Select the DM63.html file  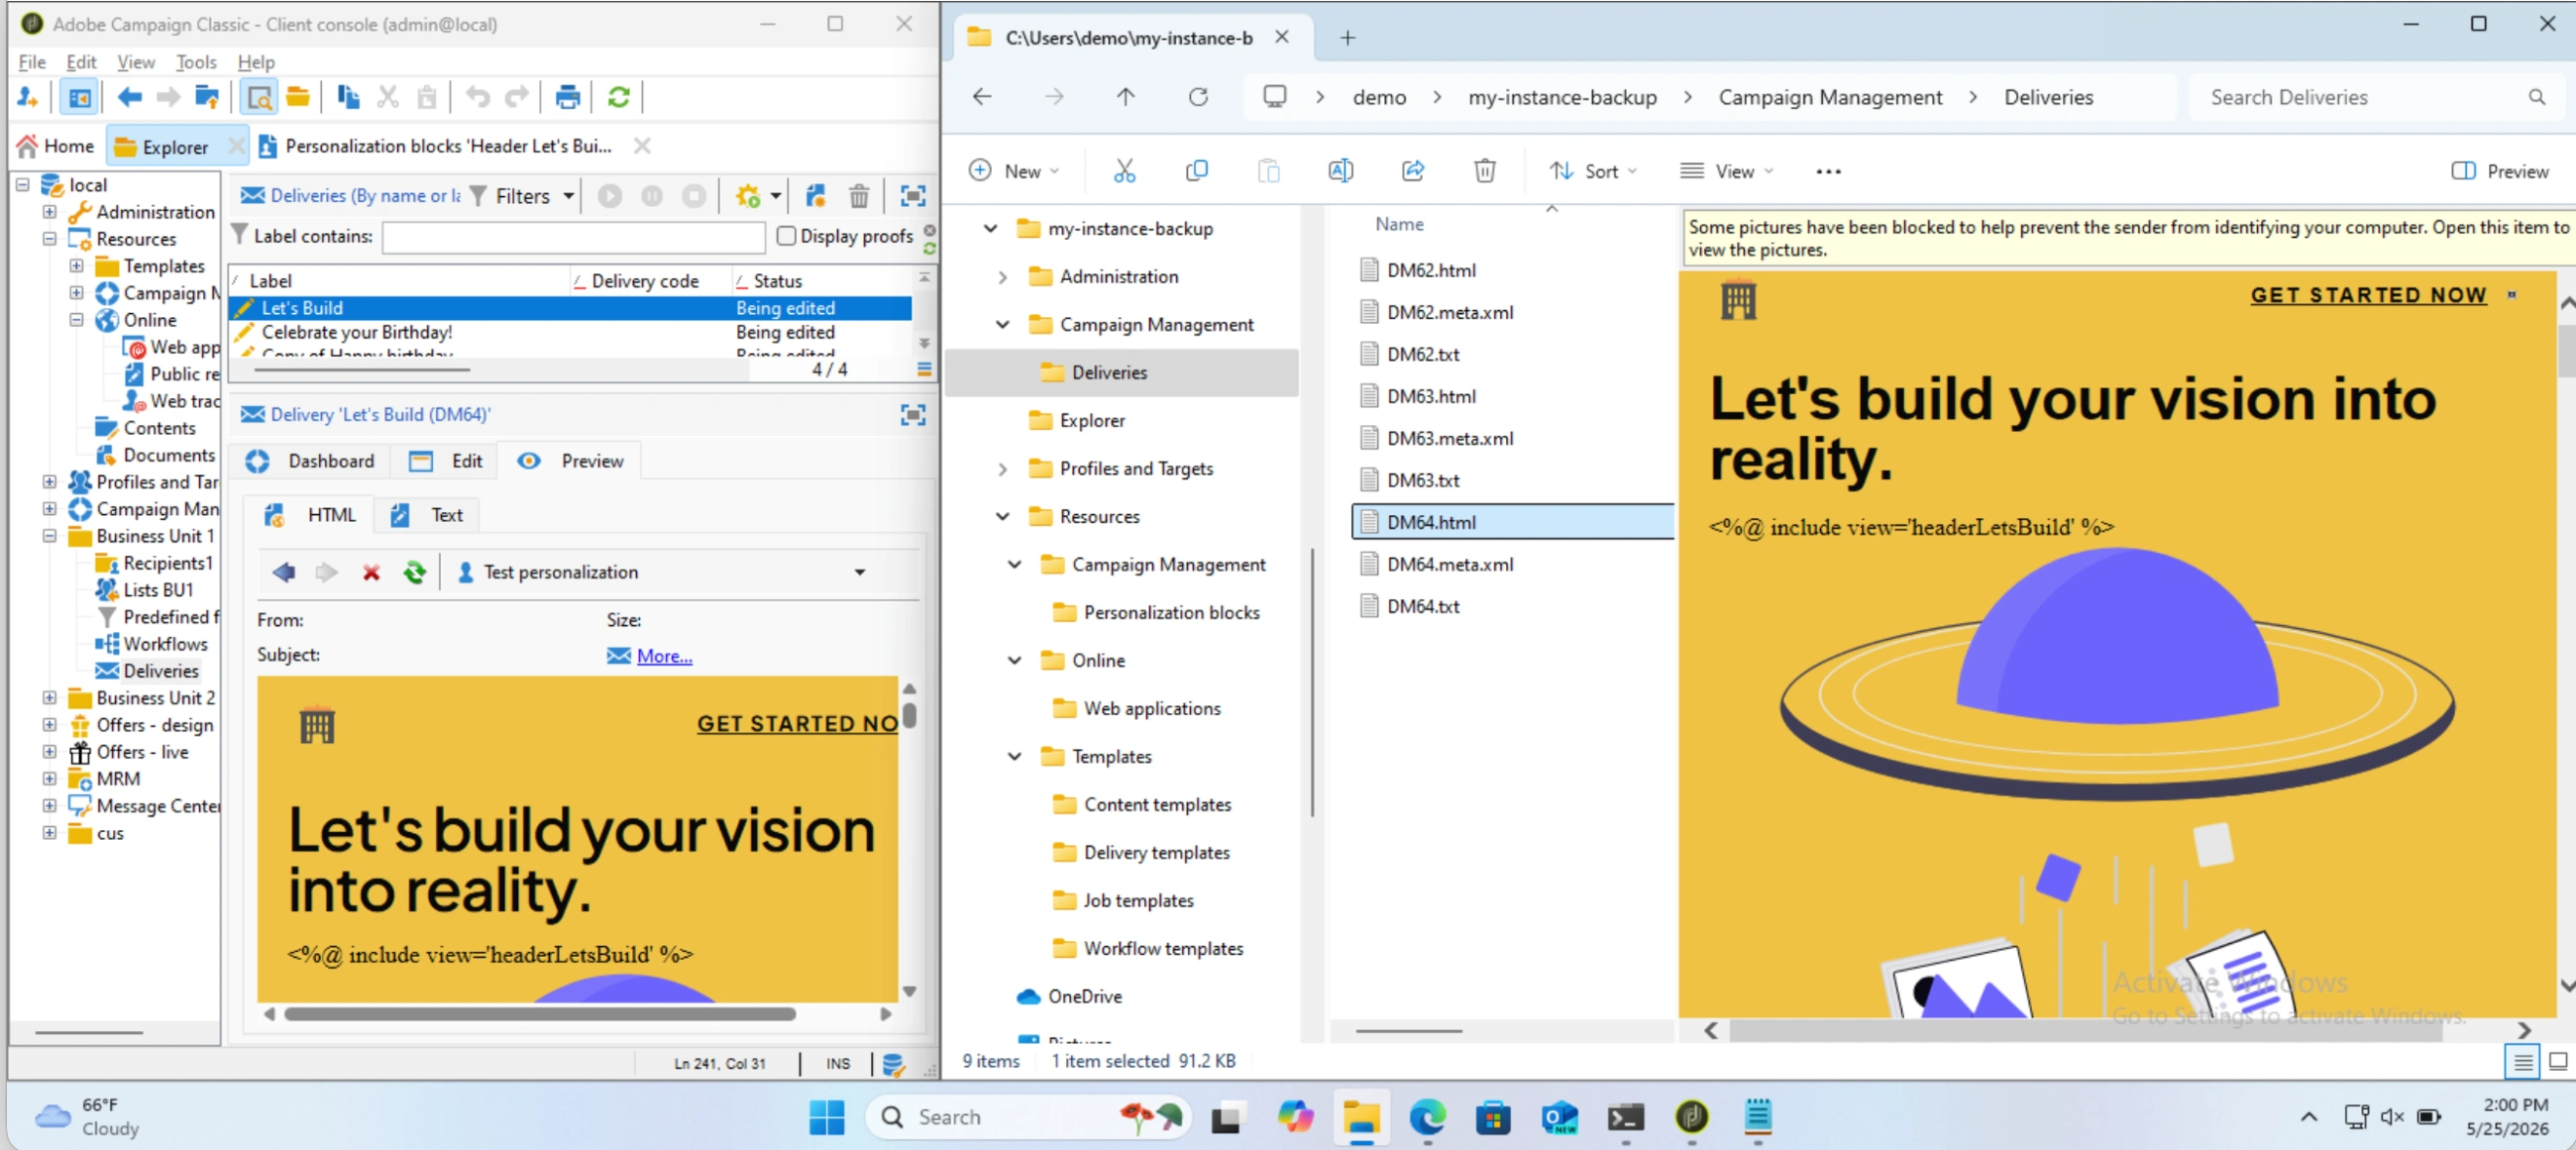(x=1430, y=396)
